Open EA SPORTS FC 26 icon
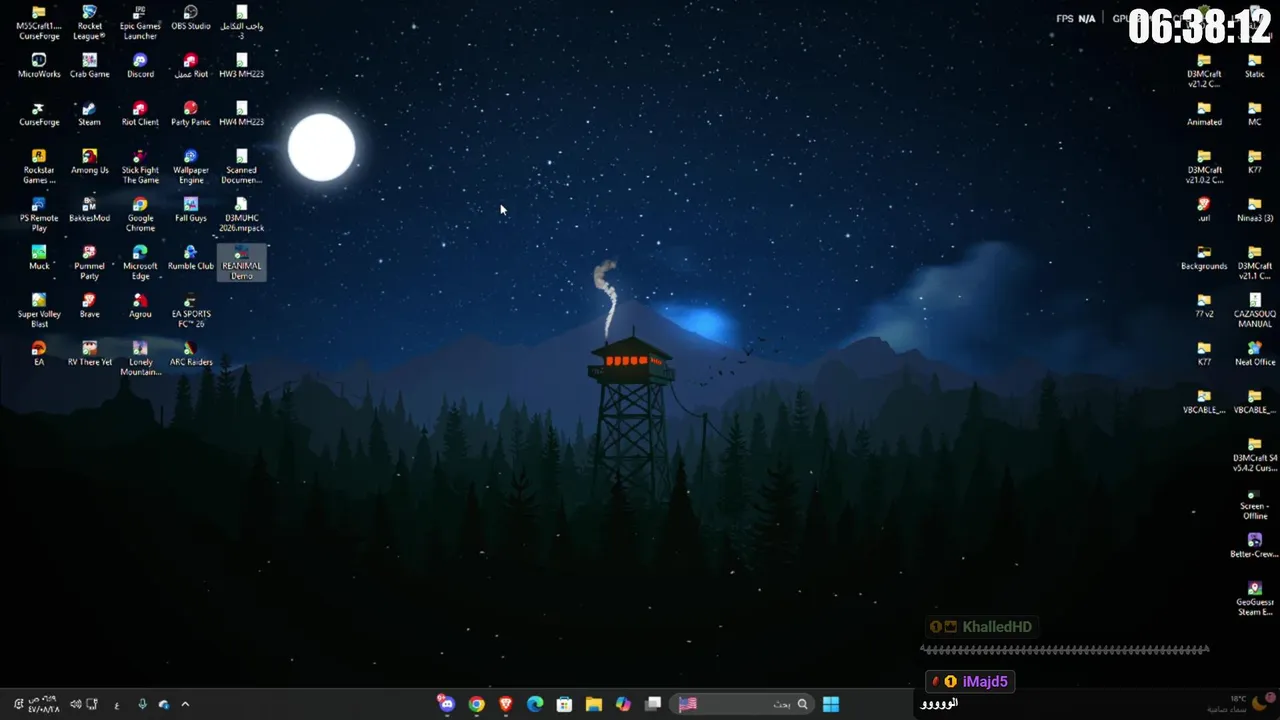This screenshot has height=720, width=1280. pyautogui.click(x=191, y=310)
